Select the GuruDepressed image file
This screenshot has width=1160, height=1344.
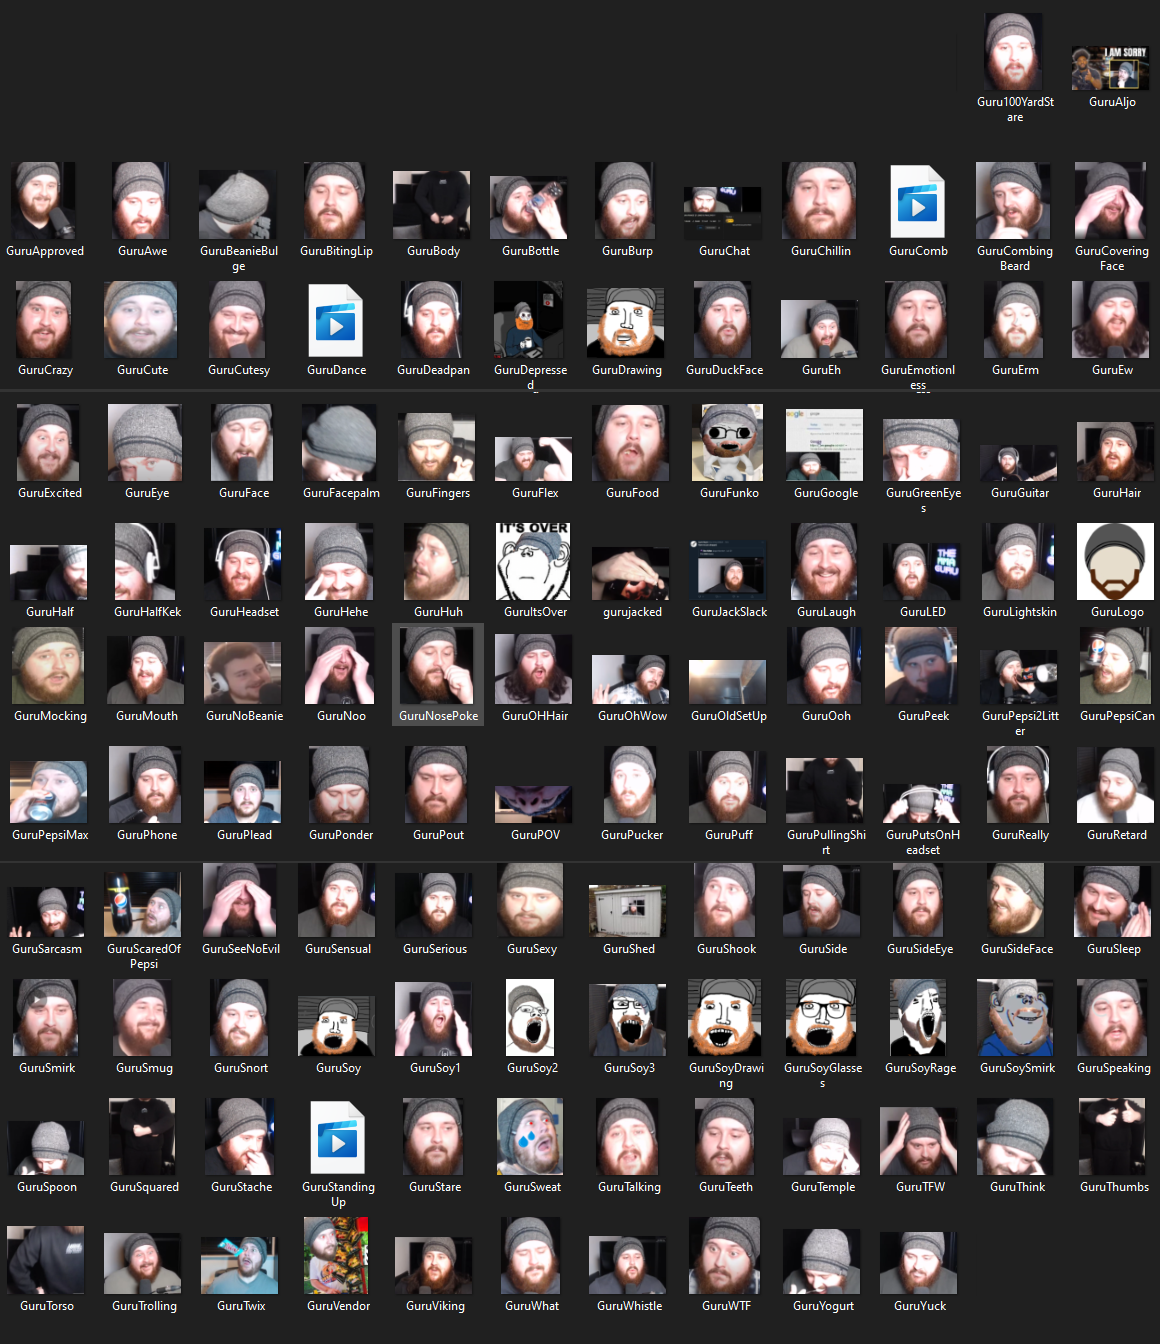coord(528,320)
